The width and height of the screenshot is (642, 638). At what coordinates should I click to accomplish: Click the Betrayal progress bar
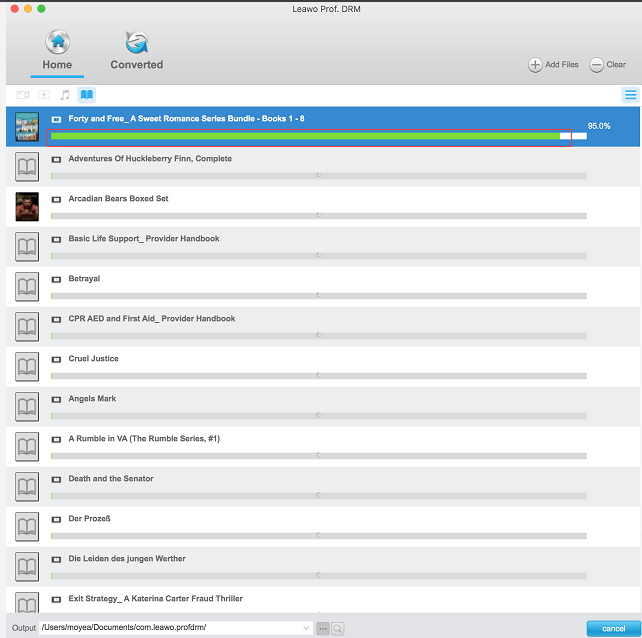click(319, 296)
